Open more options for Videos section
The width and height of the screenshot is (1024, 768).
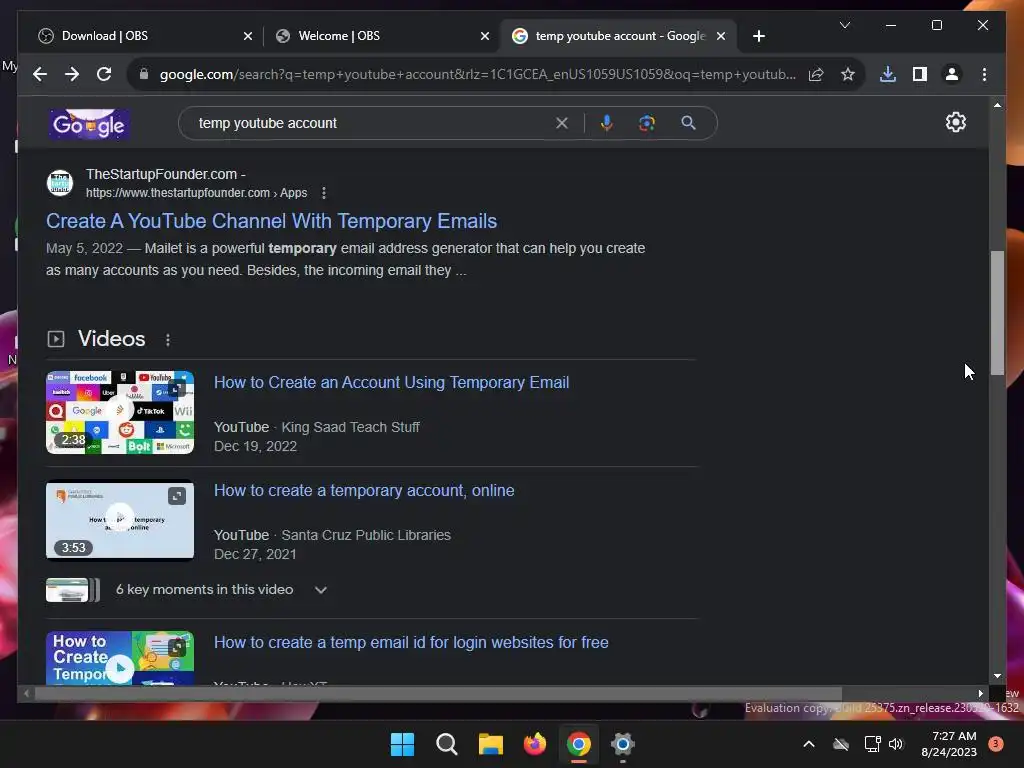(x=168, y=340)
